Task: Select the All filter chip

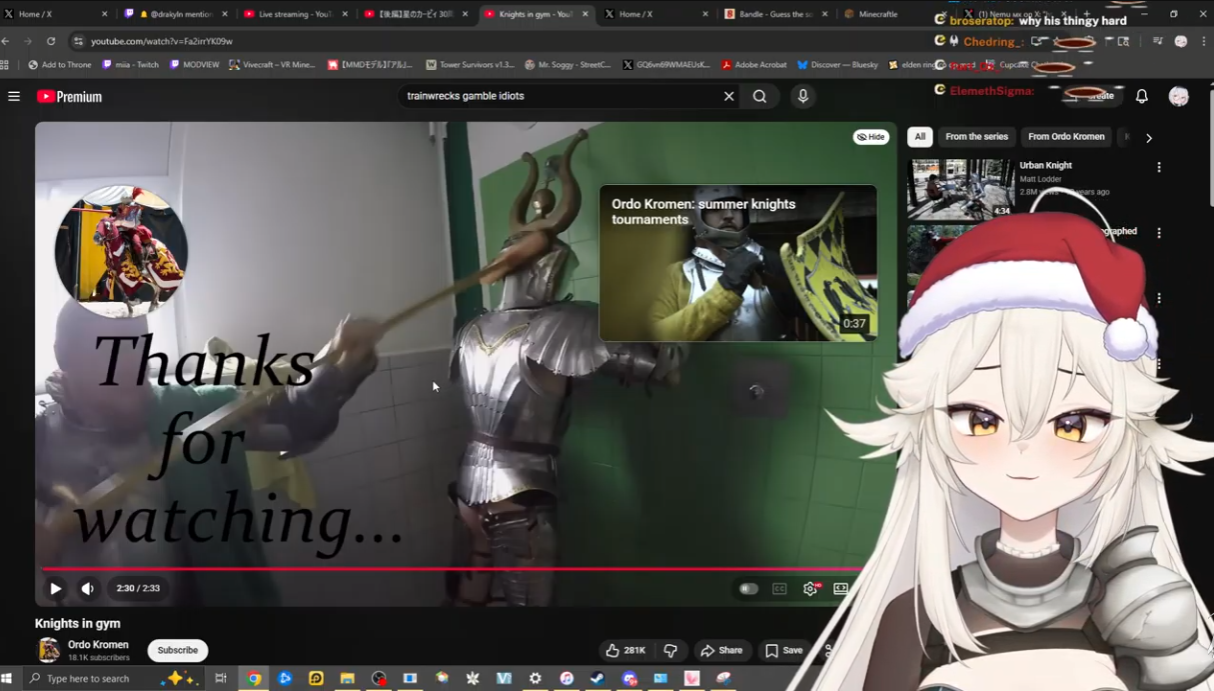Action: pyautogui.click(x=920, y=136)
